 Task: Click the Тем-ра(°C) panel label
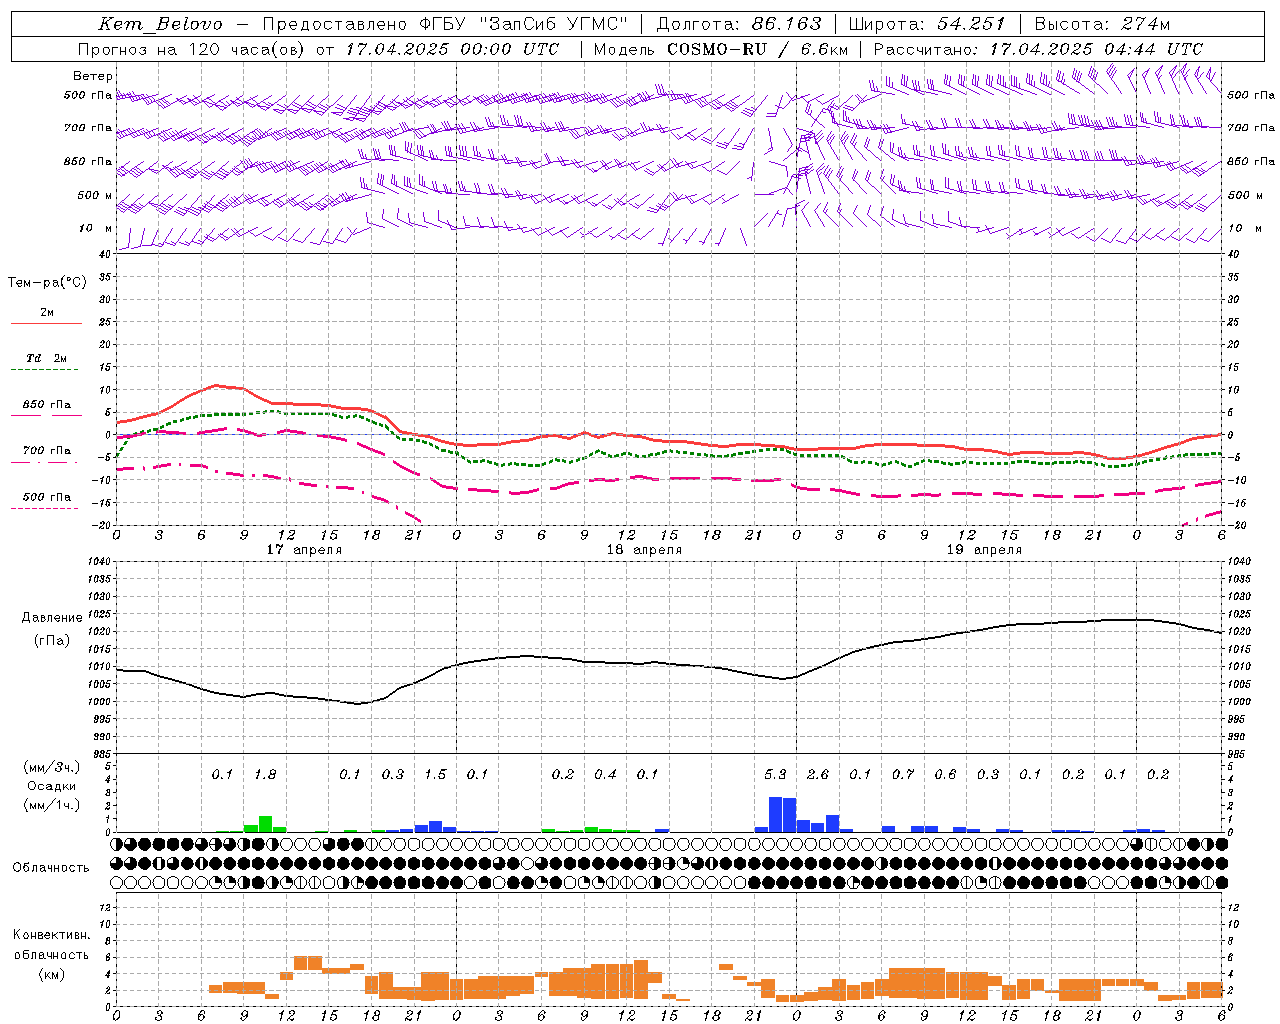(47, 283)
